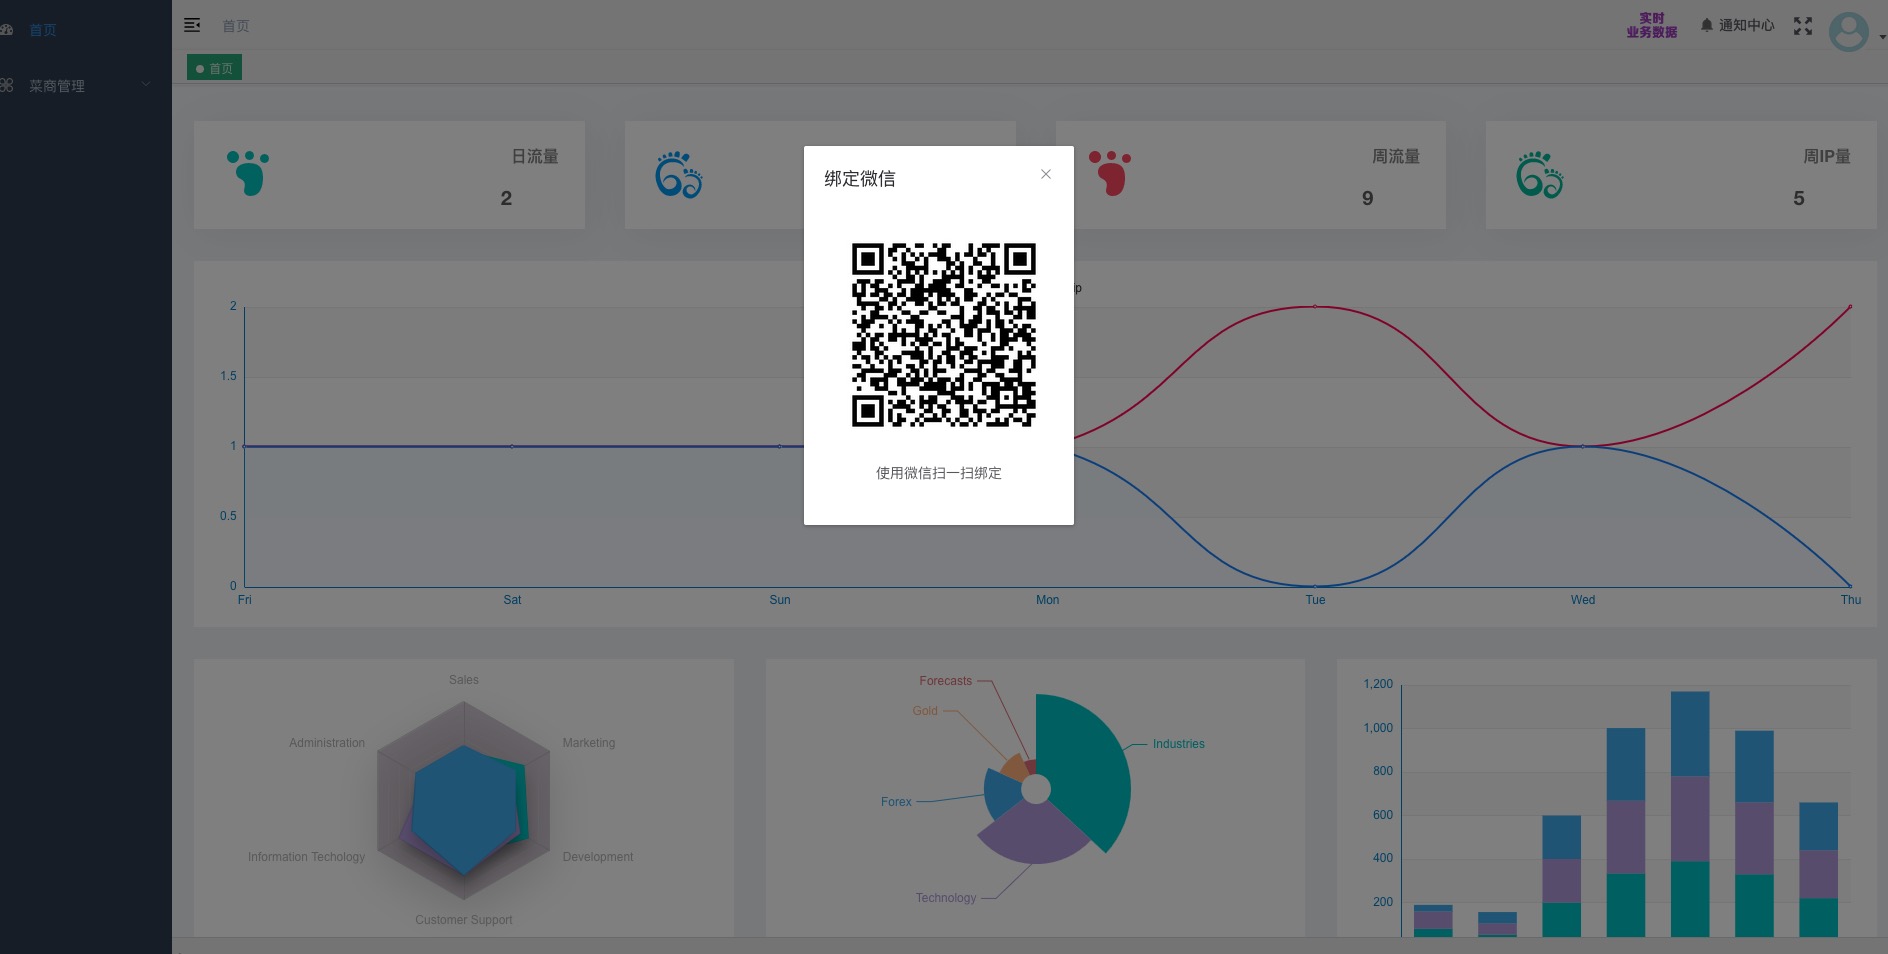Click the Information Techology radar label
This screenshot has width=1888, height=954.
pos(306,857)
